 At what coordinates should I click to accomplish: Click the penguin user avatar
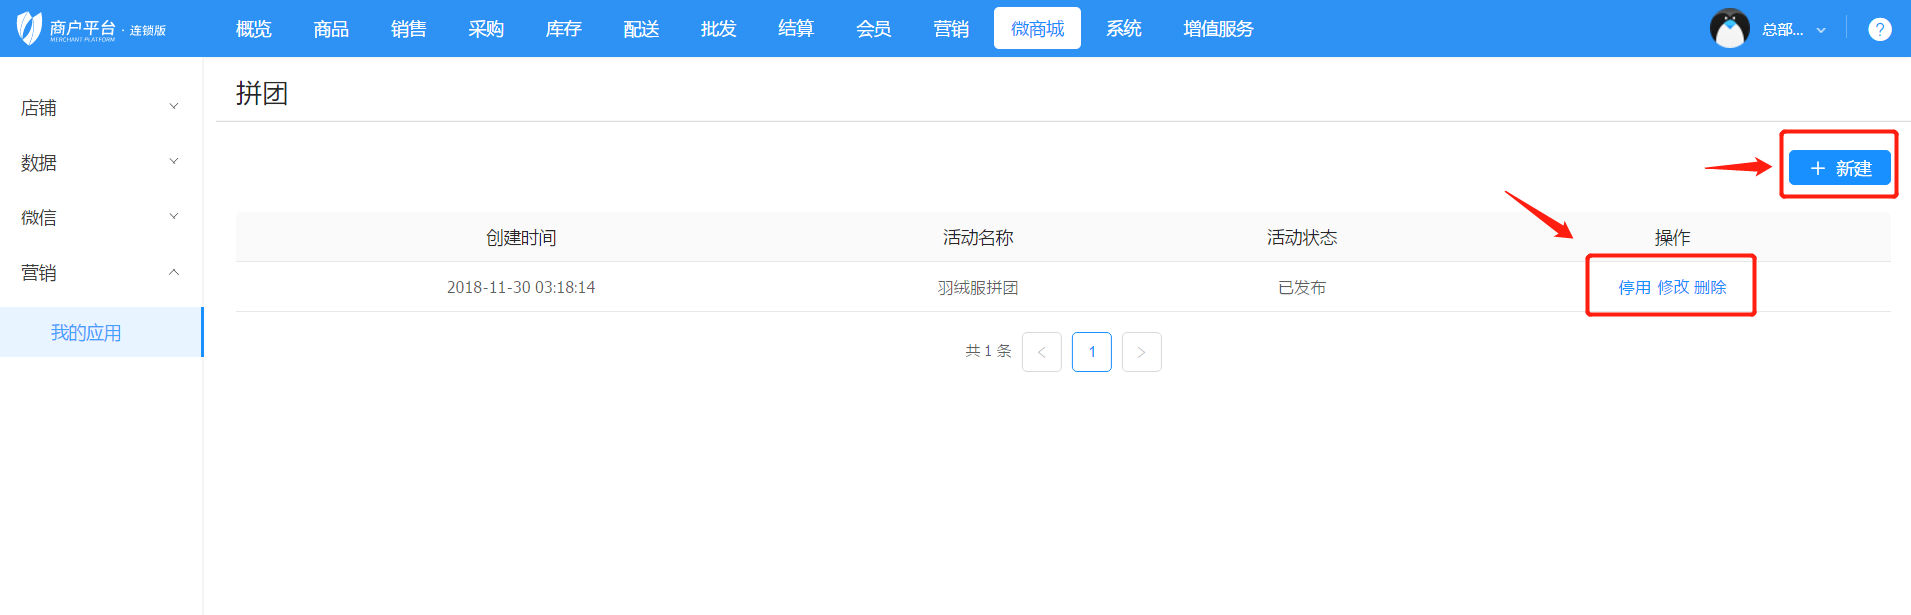(1729, 29)
